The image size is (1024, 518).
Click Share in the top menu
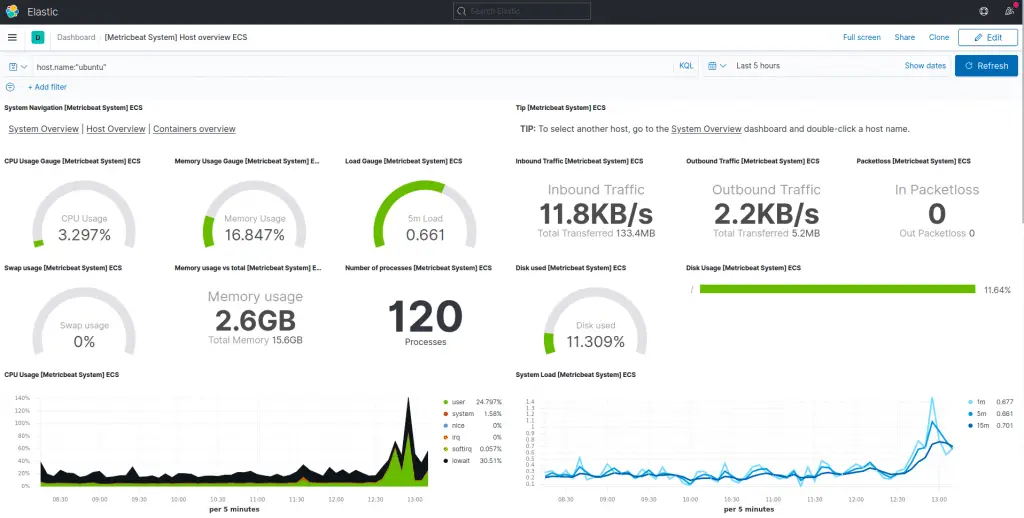click(904, 37)
